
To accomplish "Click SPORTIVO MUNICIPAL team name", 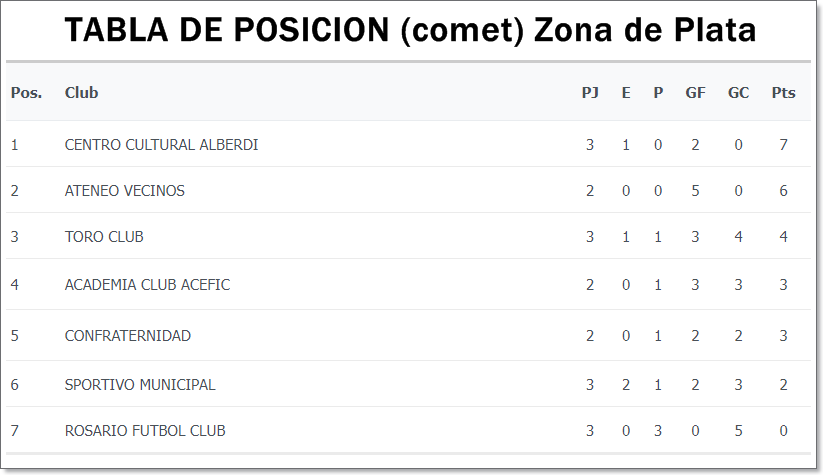I will coord(140,385).
